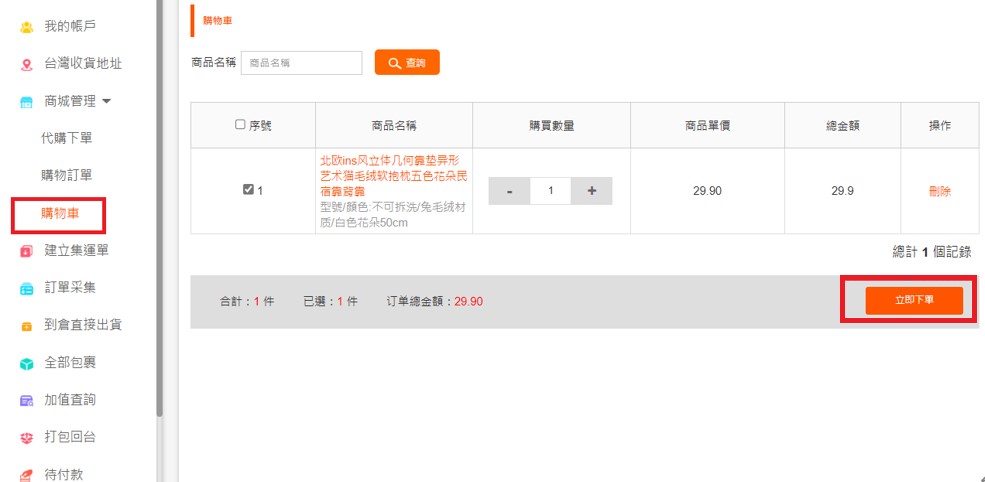Click the 台灣收貨地址 location pin icon
The image size is (985, 482).
(27, 64)
